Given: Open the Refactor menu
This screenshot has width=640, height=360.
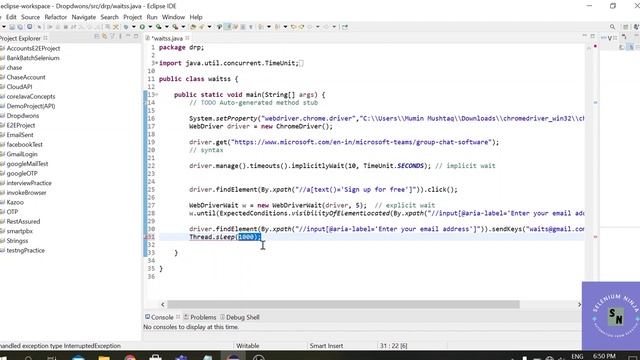Looking at the screenshot, I should pyautogui.click(x=56, y=17).
